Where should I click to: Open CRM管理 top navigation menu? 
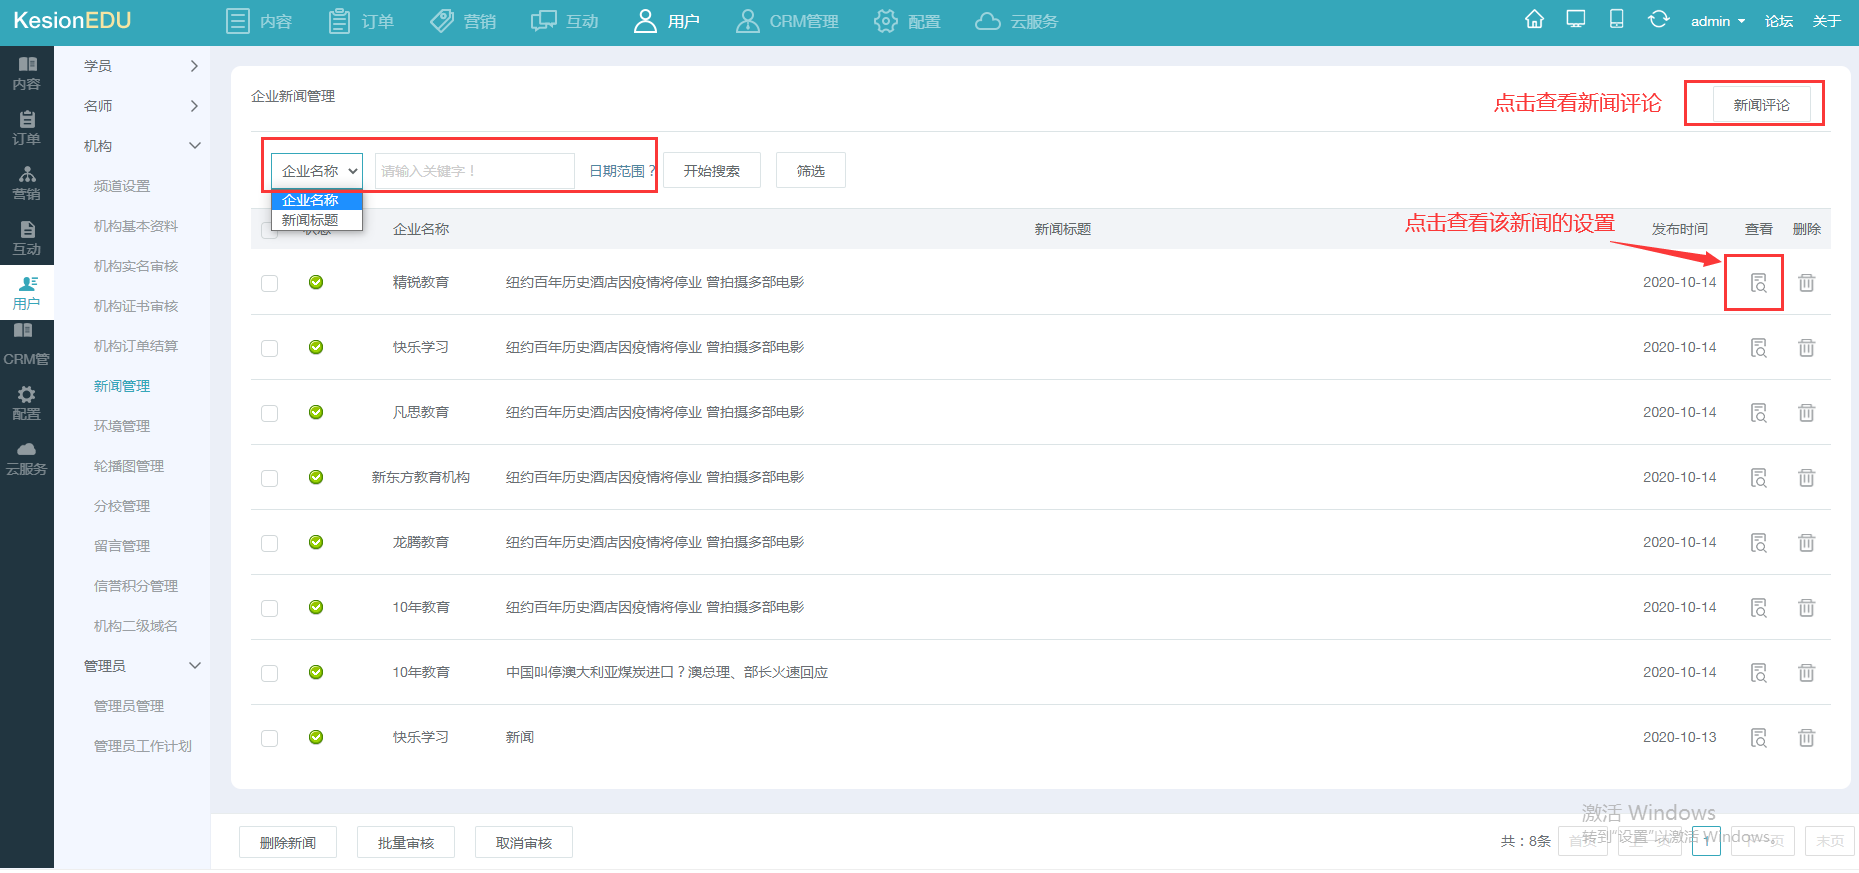(787, 21)
